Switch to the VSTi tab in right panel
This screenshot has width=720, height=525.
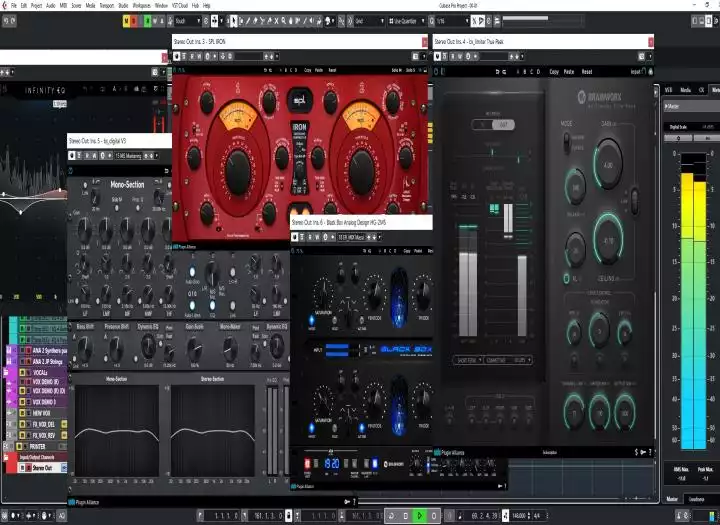coord(669,90)
